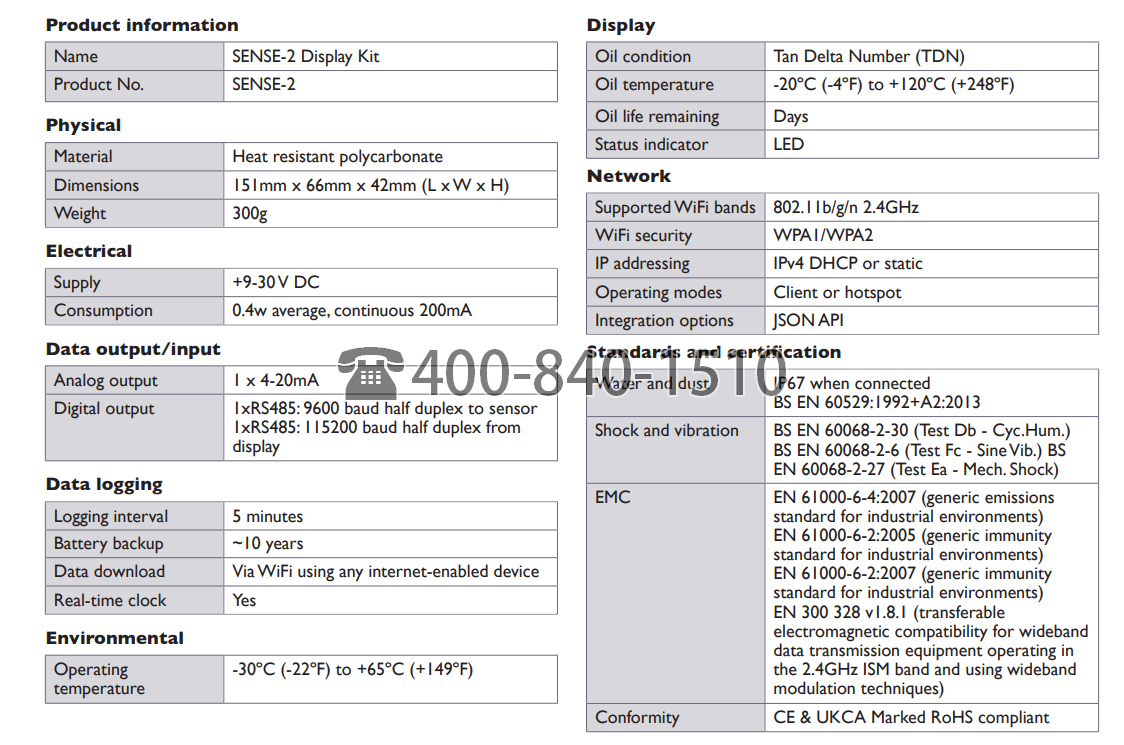Click the 'Conformity' label cell
1124x745 pixels.
pos(676,718)
